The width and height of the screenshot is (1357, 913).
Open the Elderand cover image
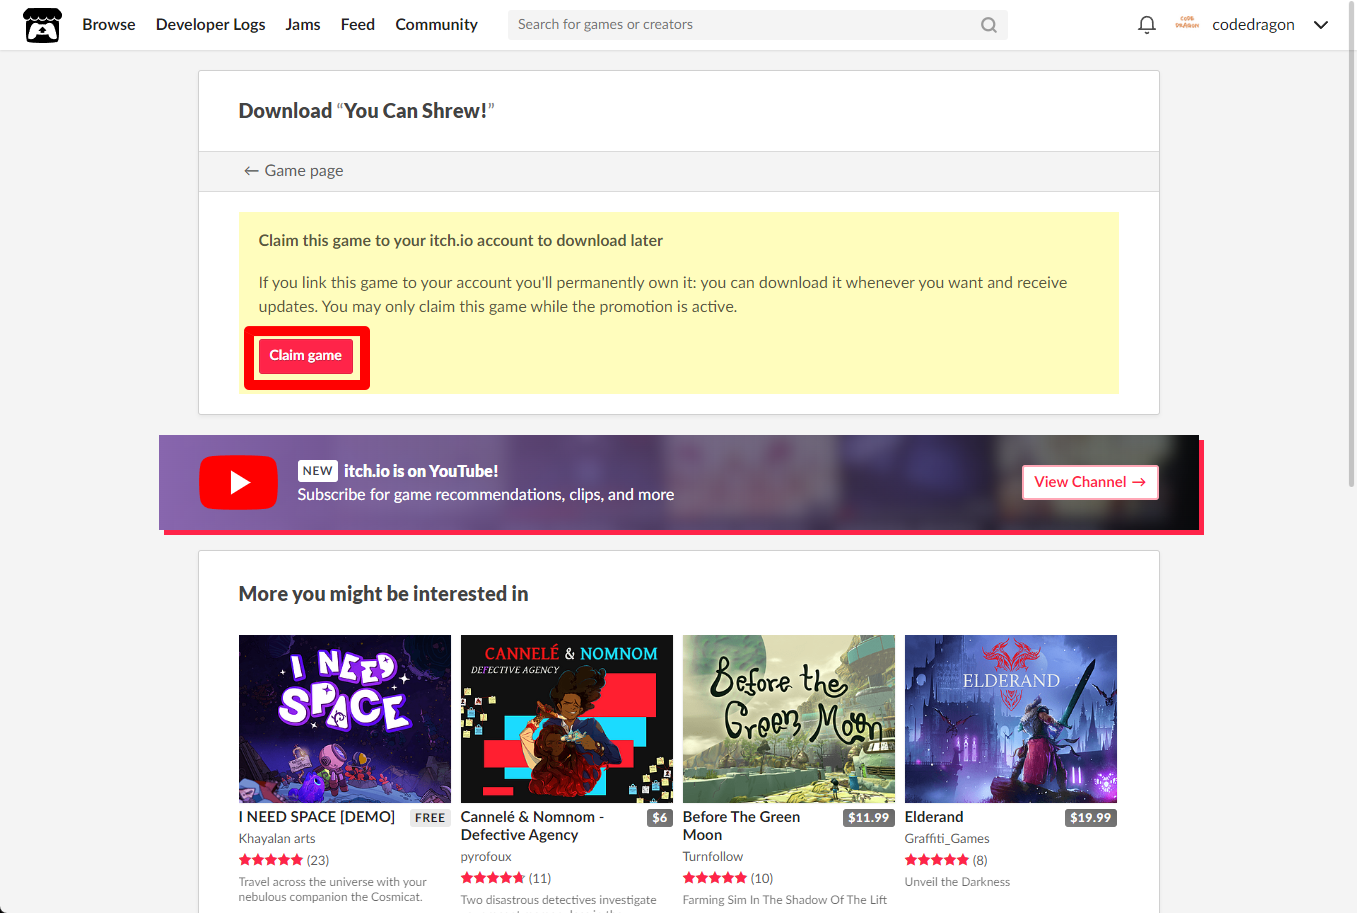pyautogui.click(x=1011, y=719)
